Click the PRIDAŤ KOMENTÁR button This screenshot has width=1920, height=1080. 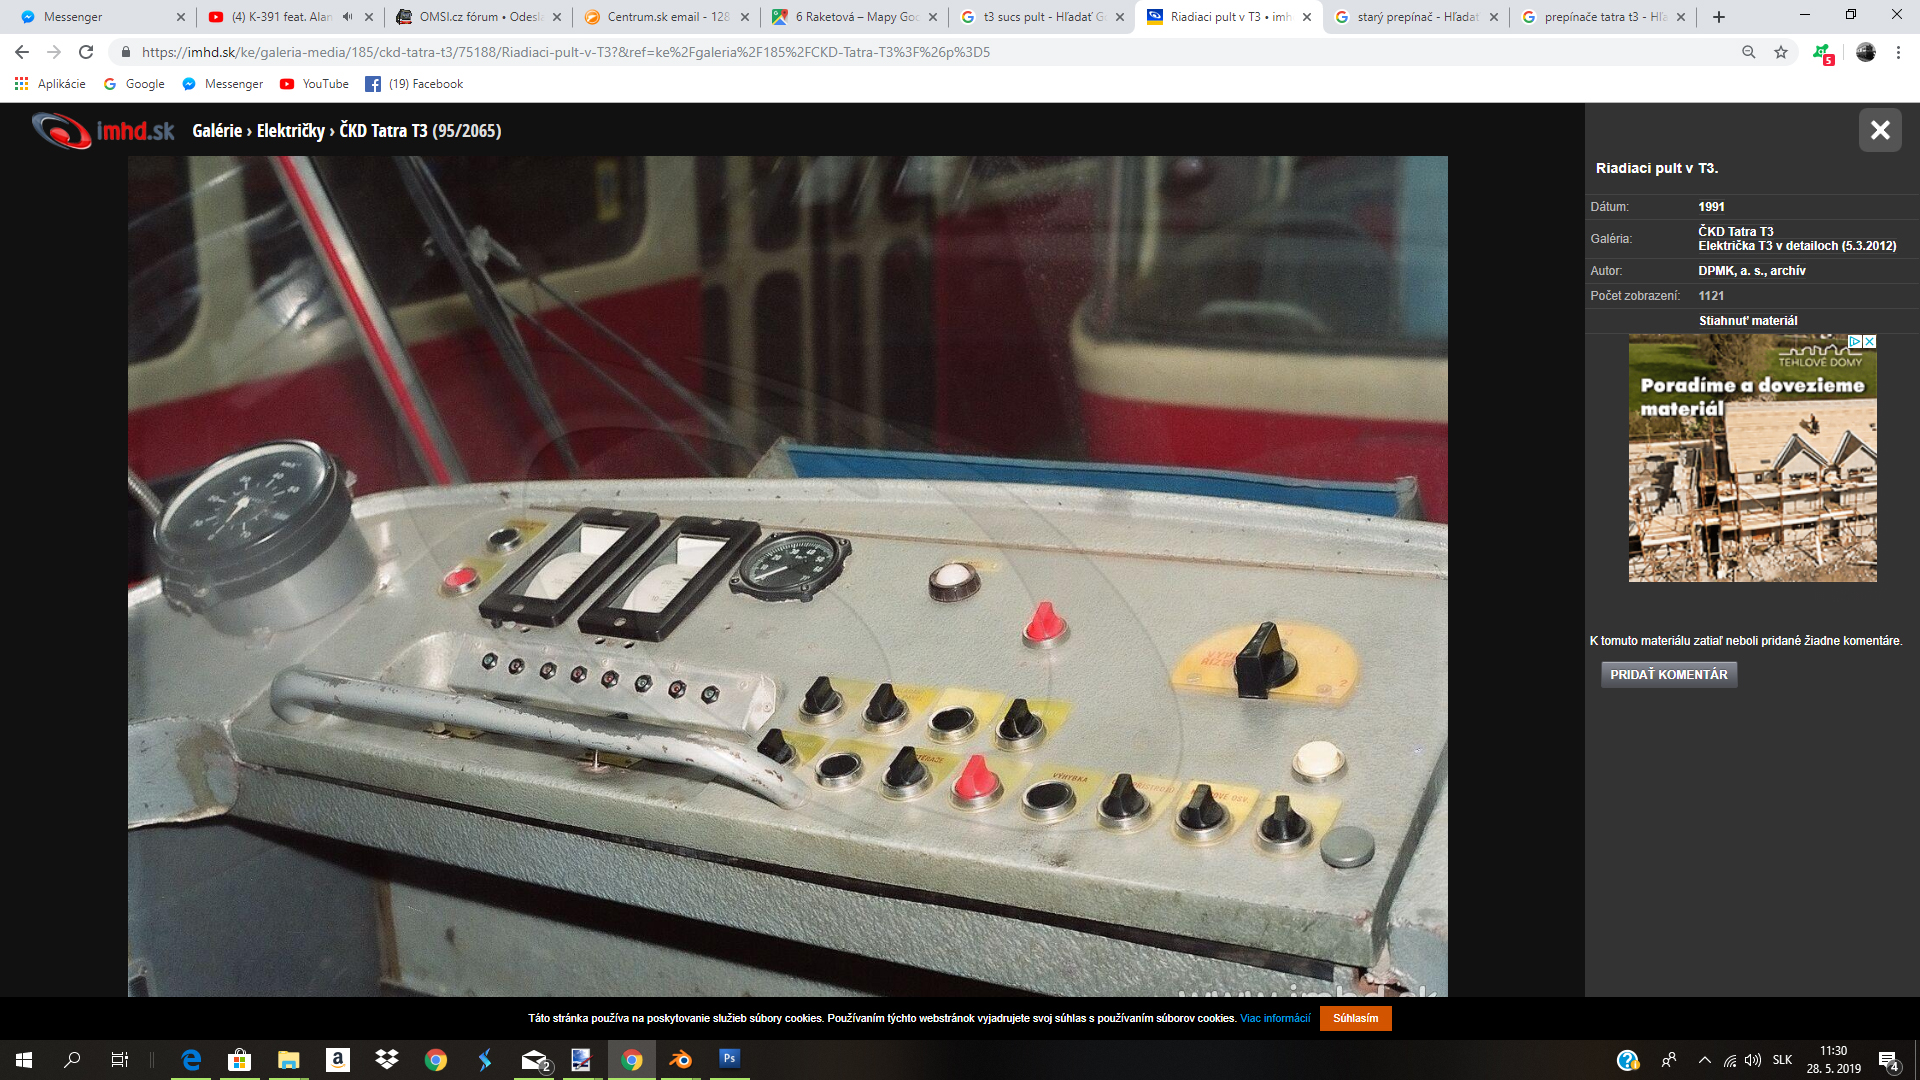click(x=1668, y=675)
